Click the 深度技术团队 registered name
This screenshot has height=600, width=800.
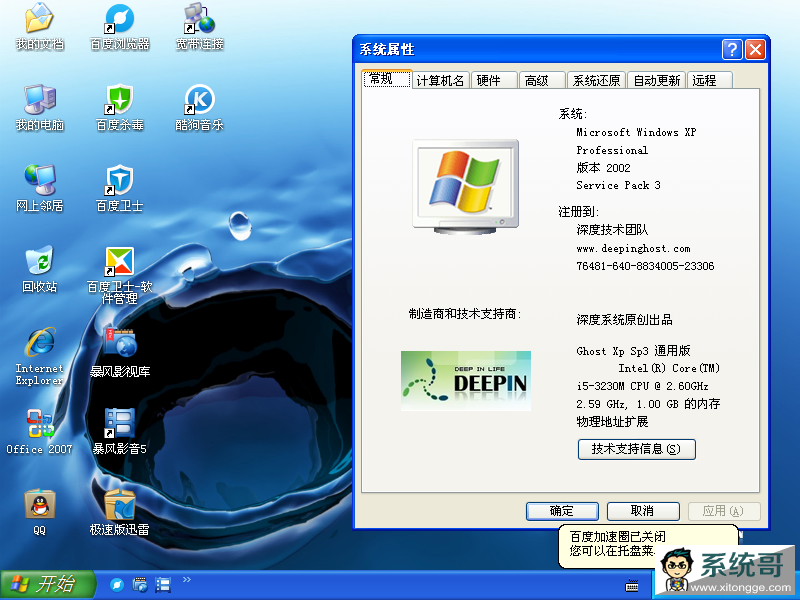[612, 230]
